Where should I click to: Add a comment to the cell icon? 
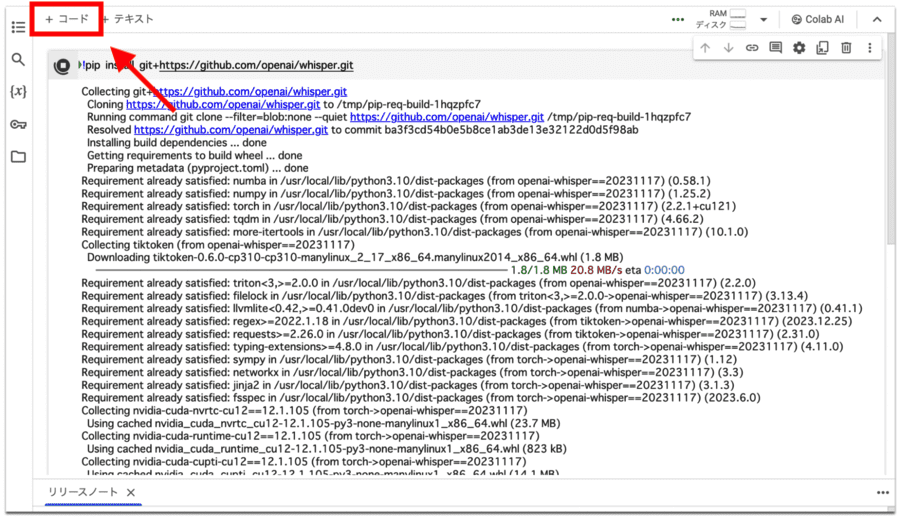[x=775, y=48]
